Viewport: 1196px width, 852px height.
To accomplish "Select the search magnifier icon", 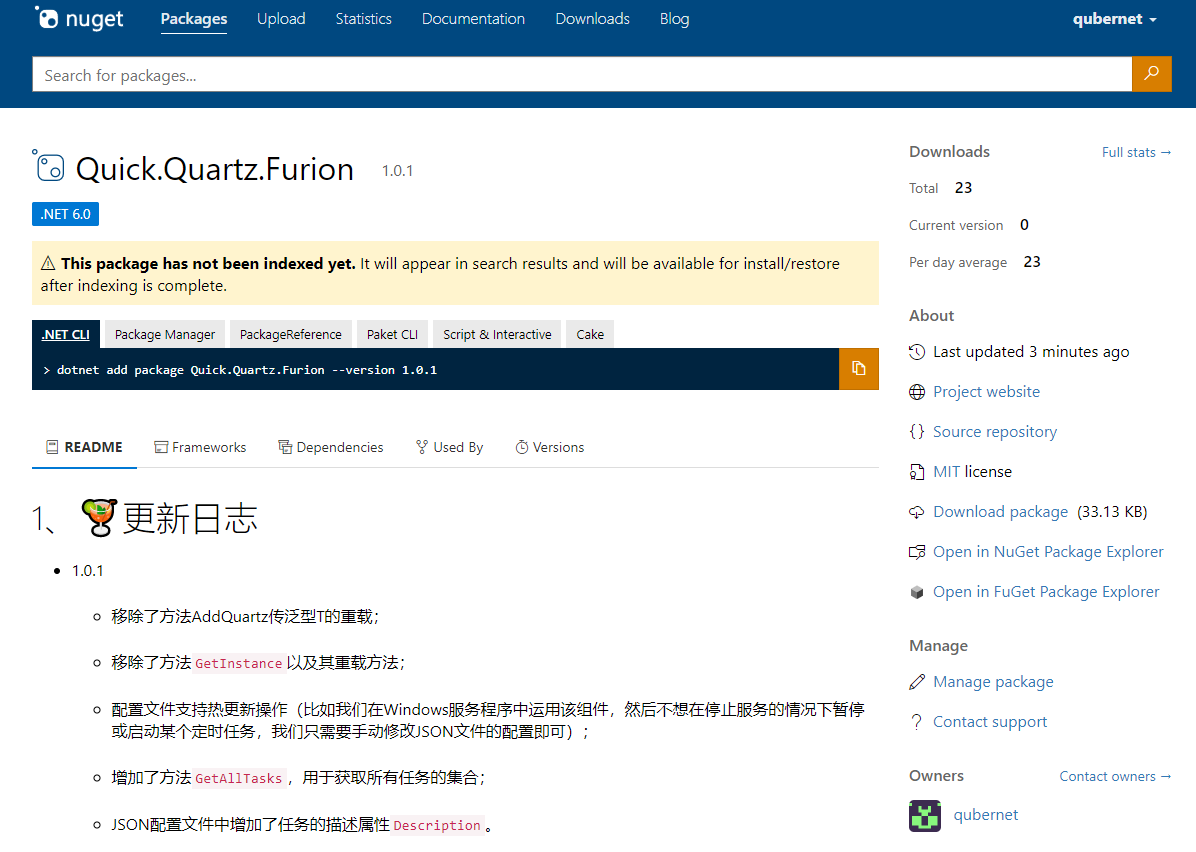I will pyautogui.click(x=1151, y=73).
